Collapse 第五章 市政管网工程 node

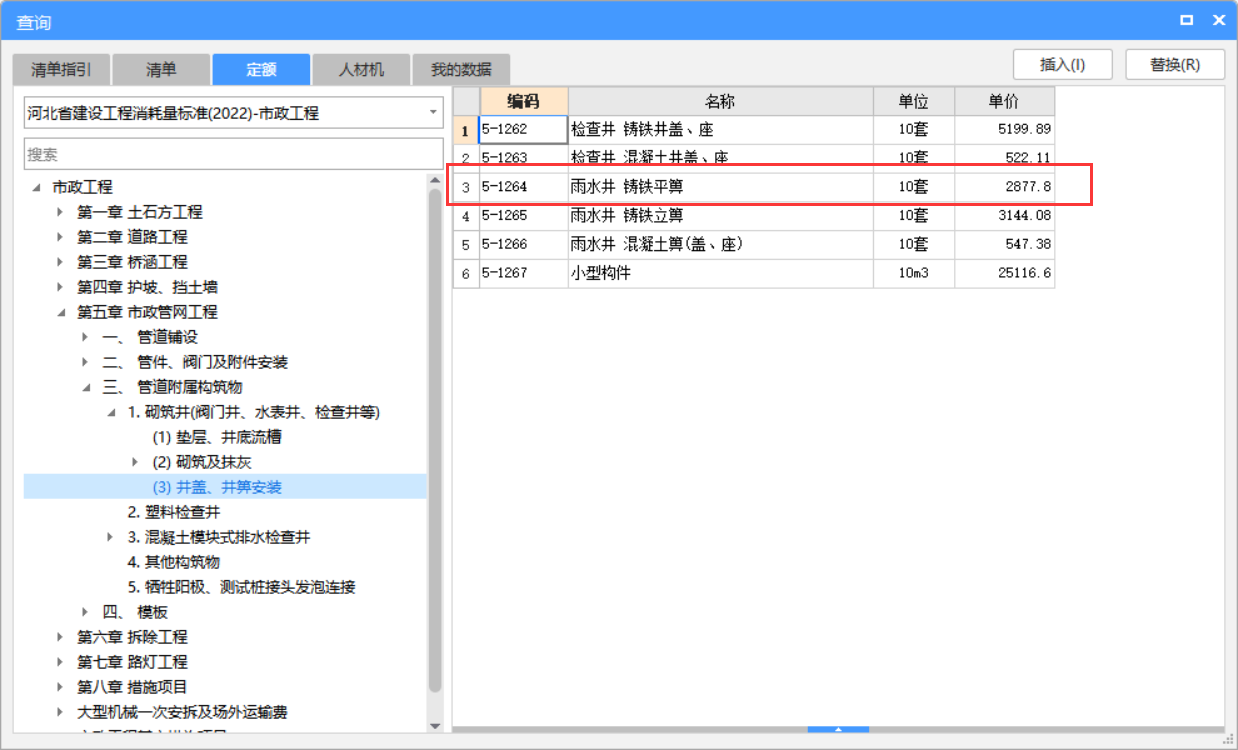pos(61,312)
